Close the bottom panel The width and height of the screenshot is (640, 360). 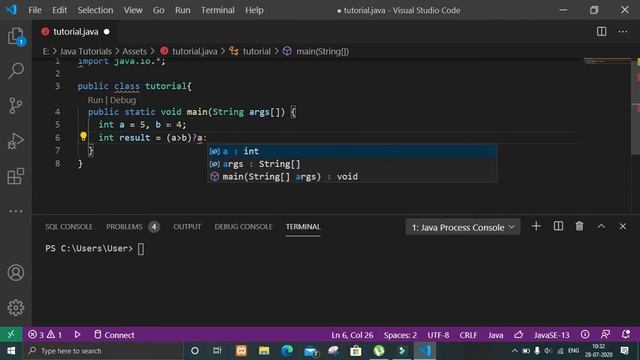622,226
